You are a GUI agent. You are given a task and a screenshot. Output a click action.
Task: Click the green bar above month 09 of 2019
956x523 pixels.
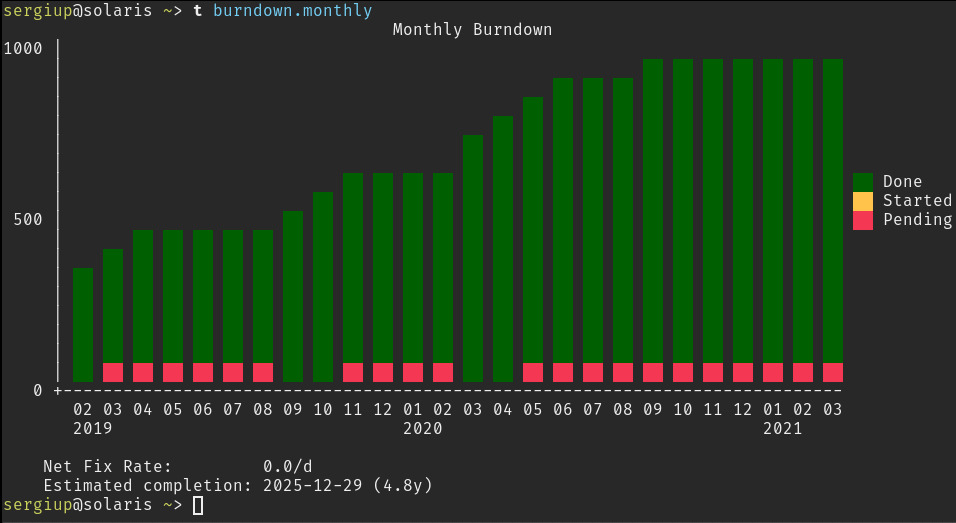point(293,296)
